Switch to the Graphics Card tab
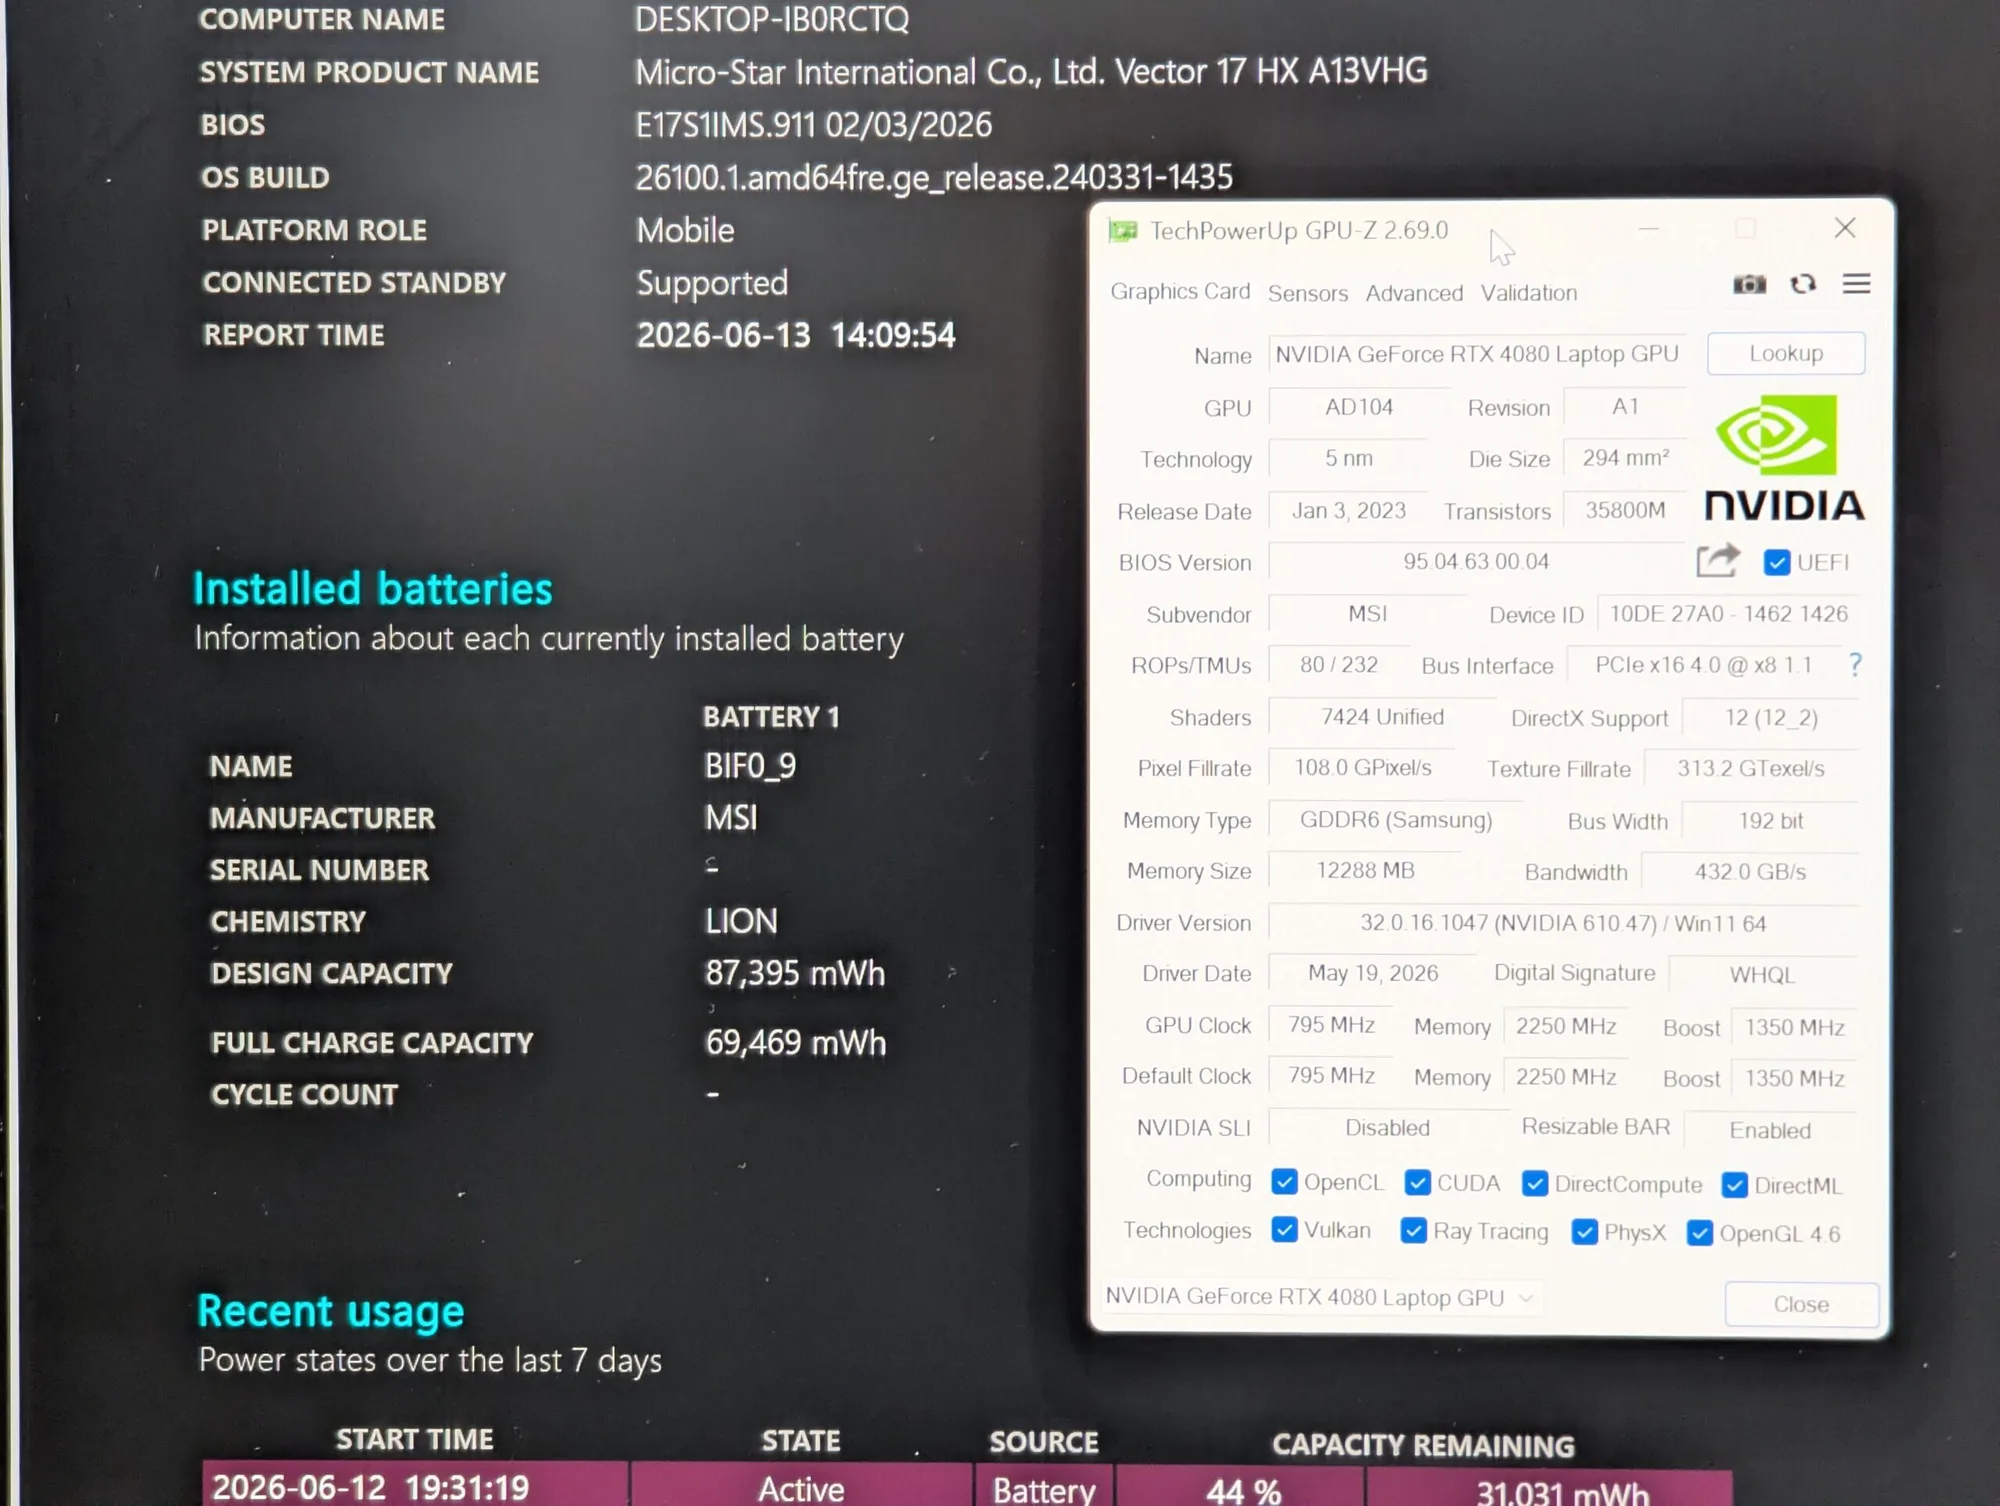Image resolution: width=2000 pixels, height=1506 pixels. (x=1180, y=291)
